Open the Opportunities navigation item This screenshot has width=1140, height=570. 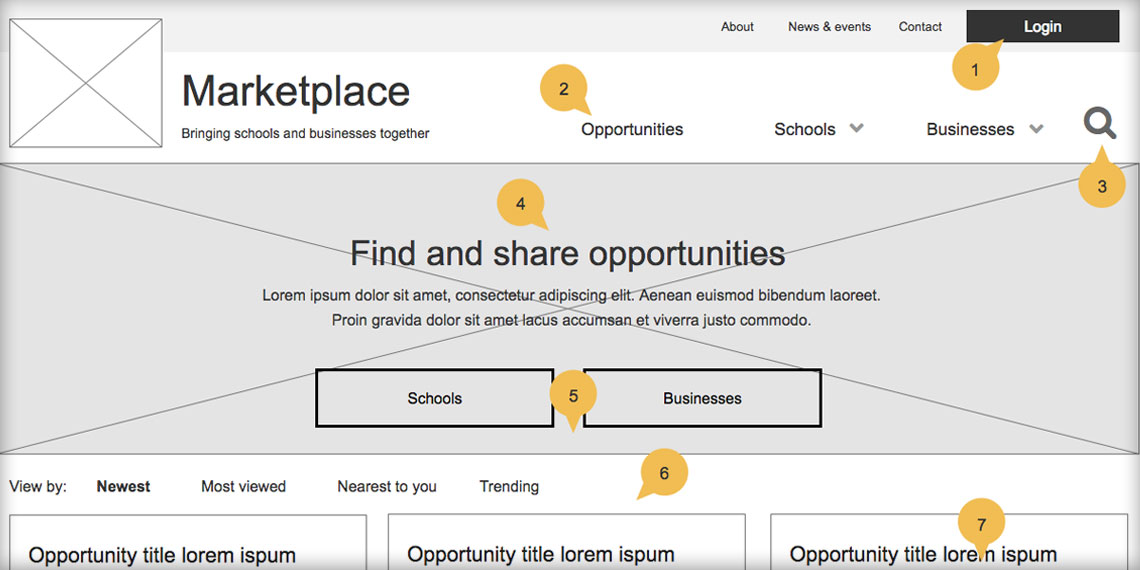coord(632,129)
